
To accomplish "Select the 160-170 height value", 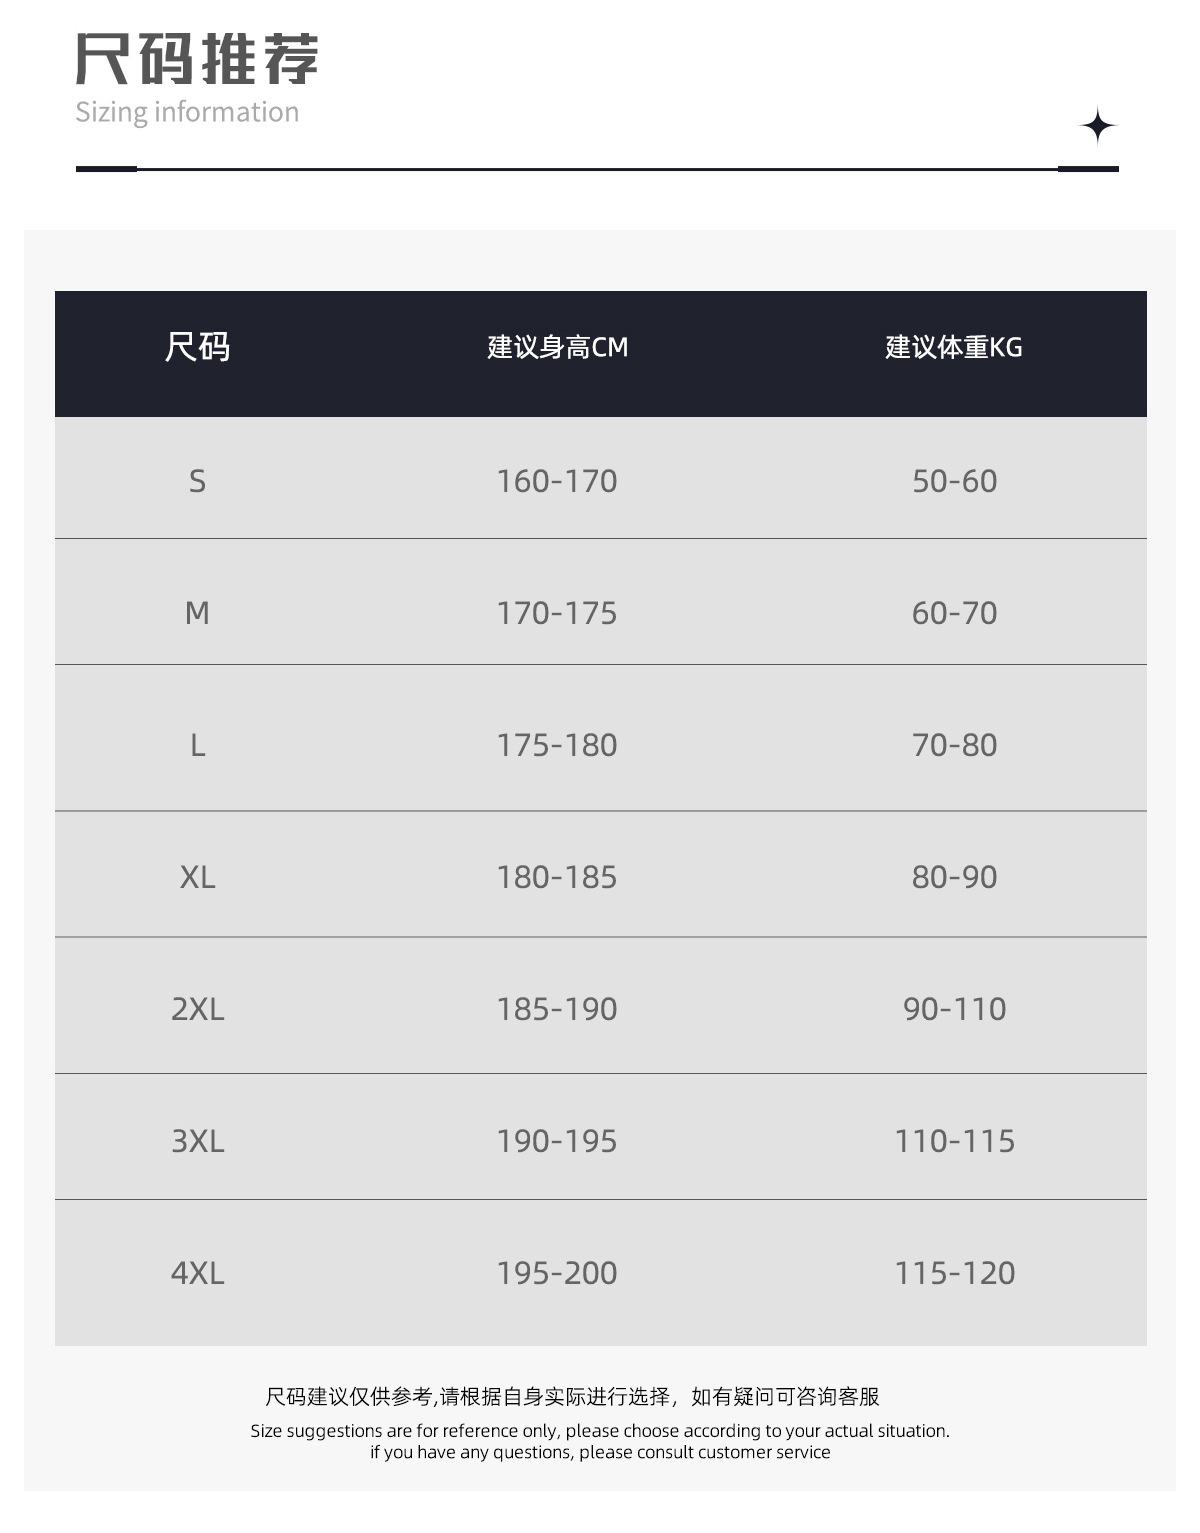I will tap(557, 481).
